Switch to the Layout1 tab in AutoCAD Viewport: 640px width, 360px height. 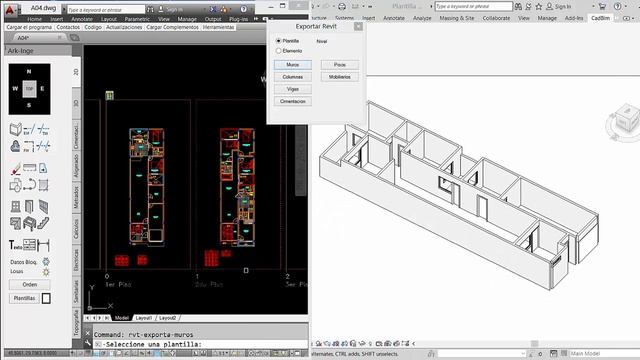click(144, 318)
